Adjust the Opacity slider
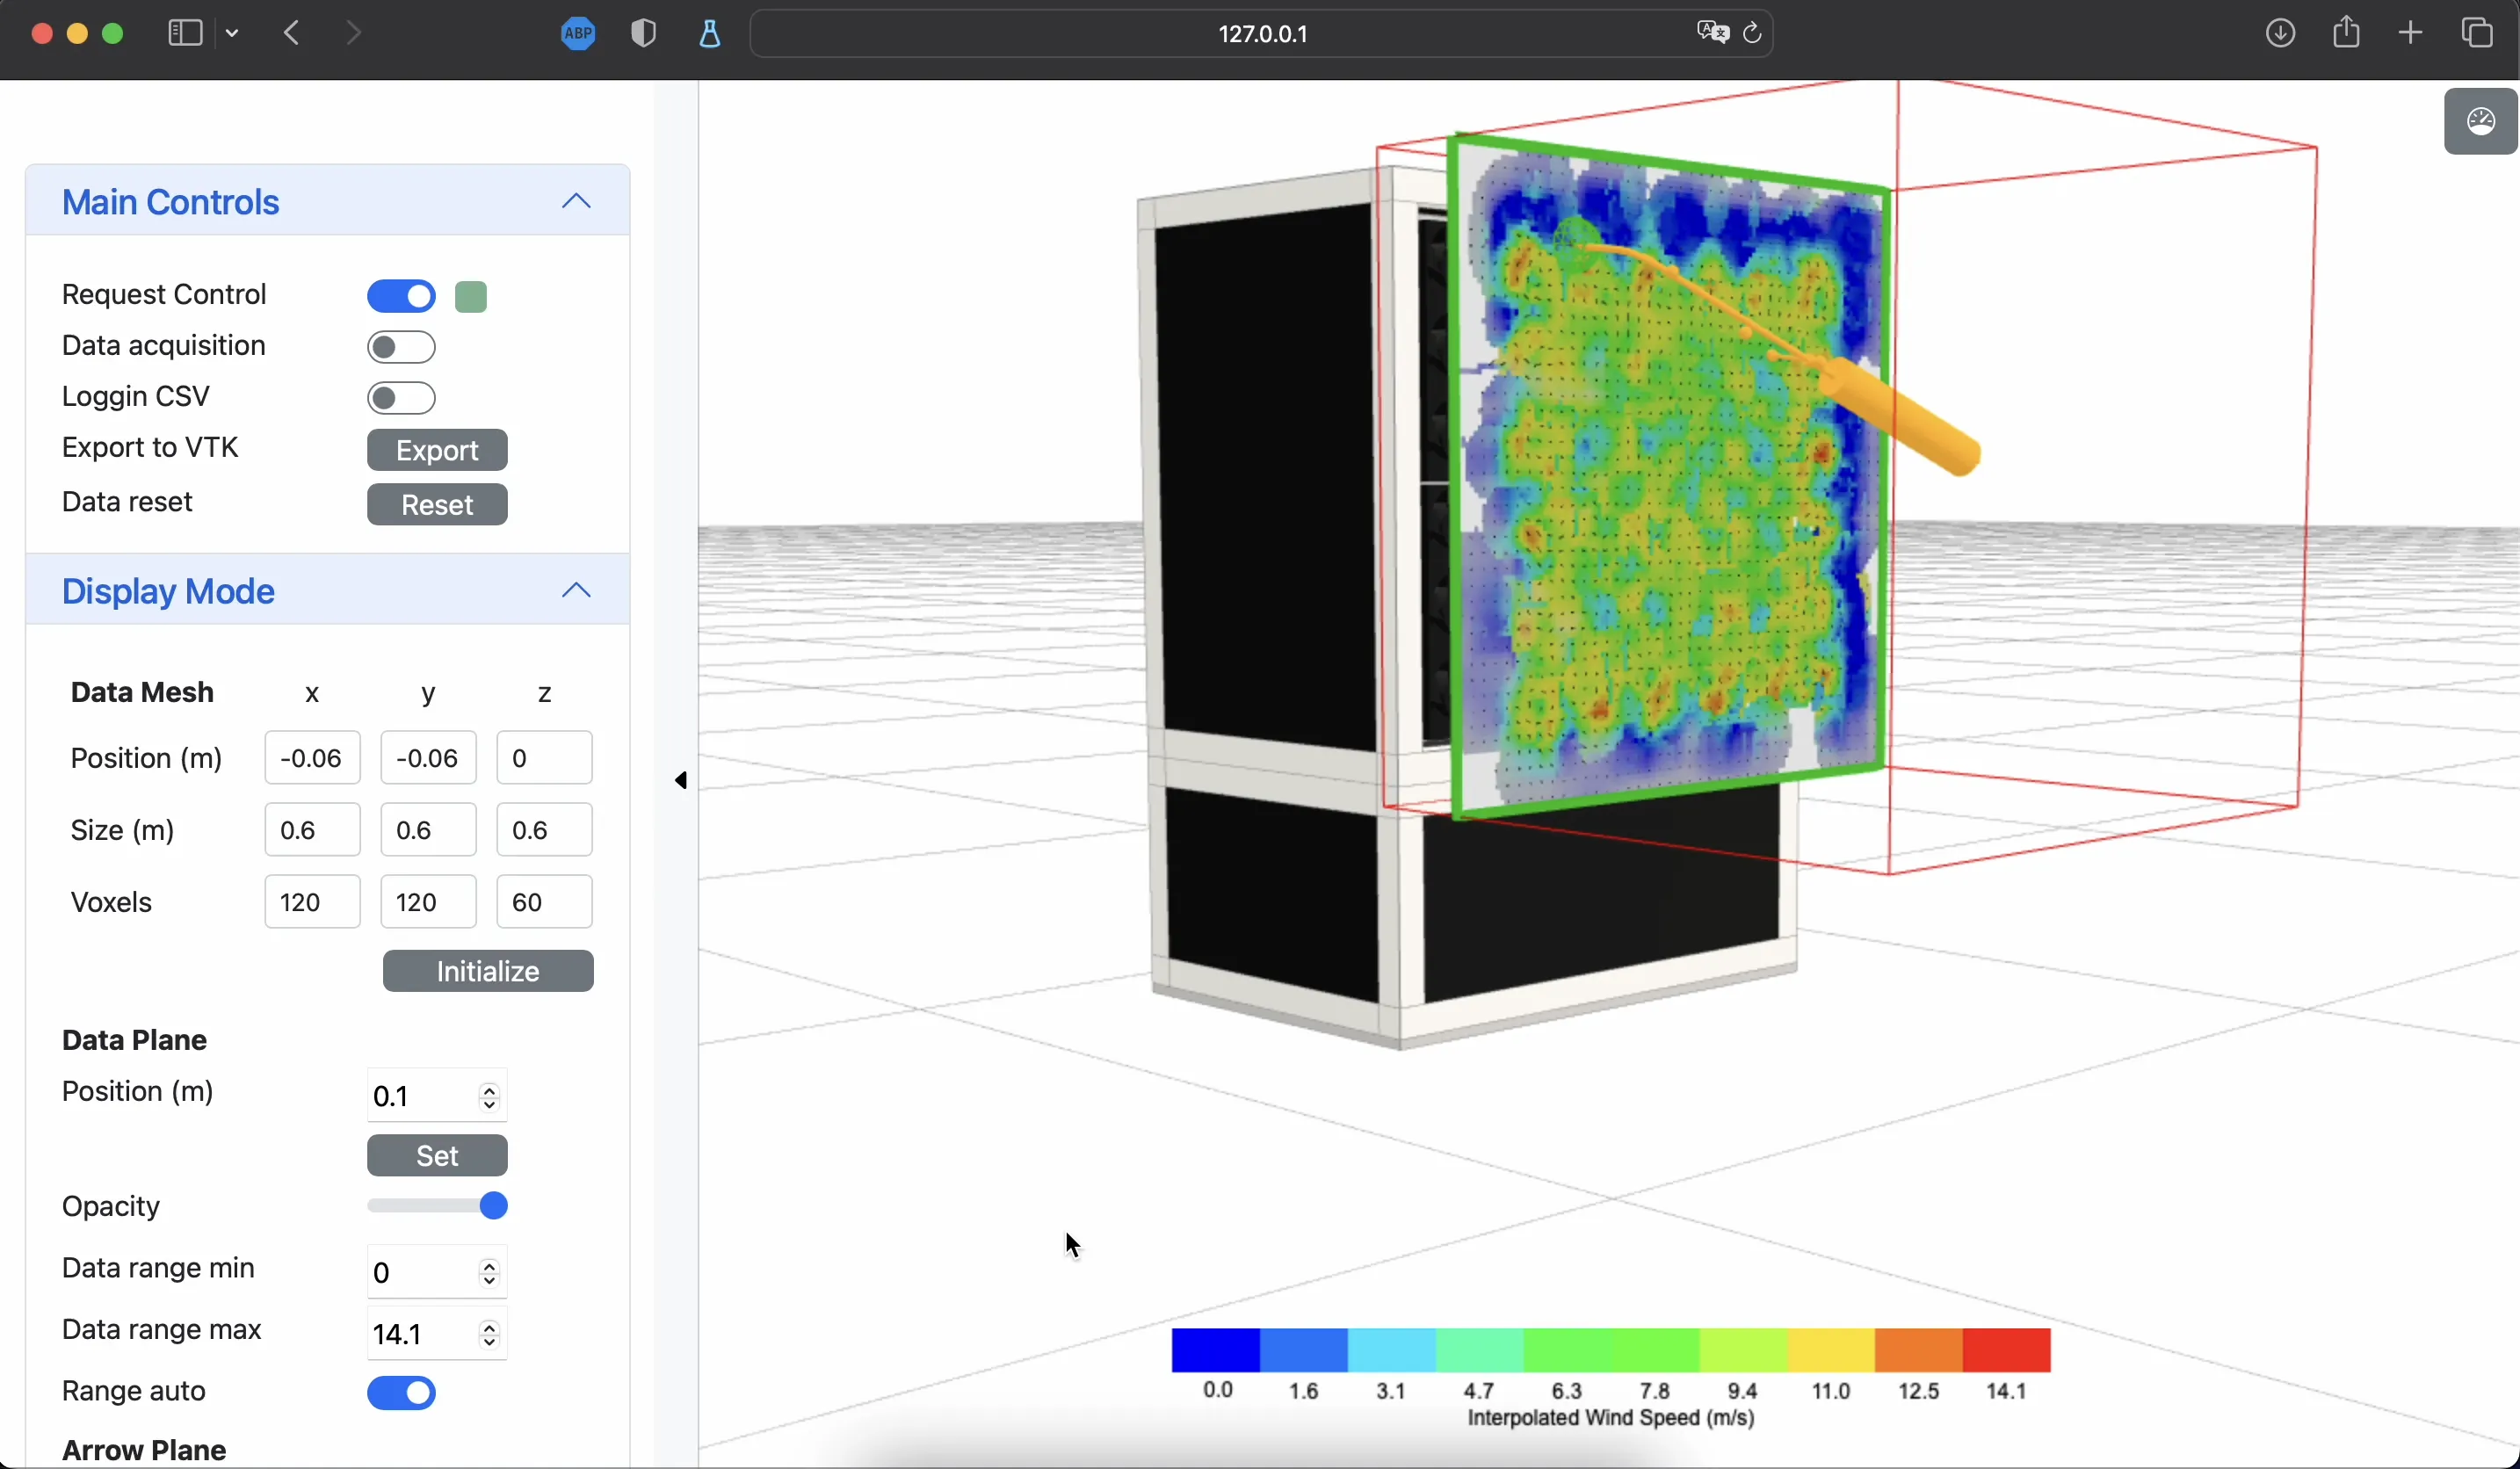The height and width of the screenshot is (1469, 2520). (x=438, y=1206)
